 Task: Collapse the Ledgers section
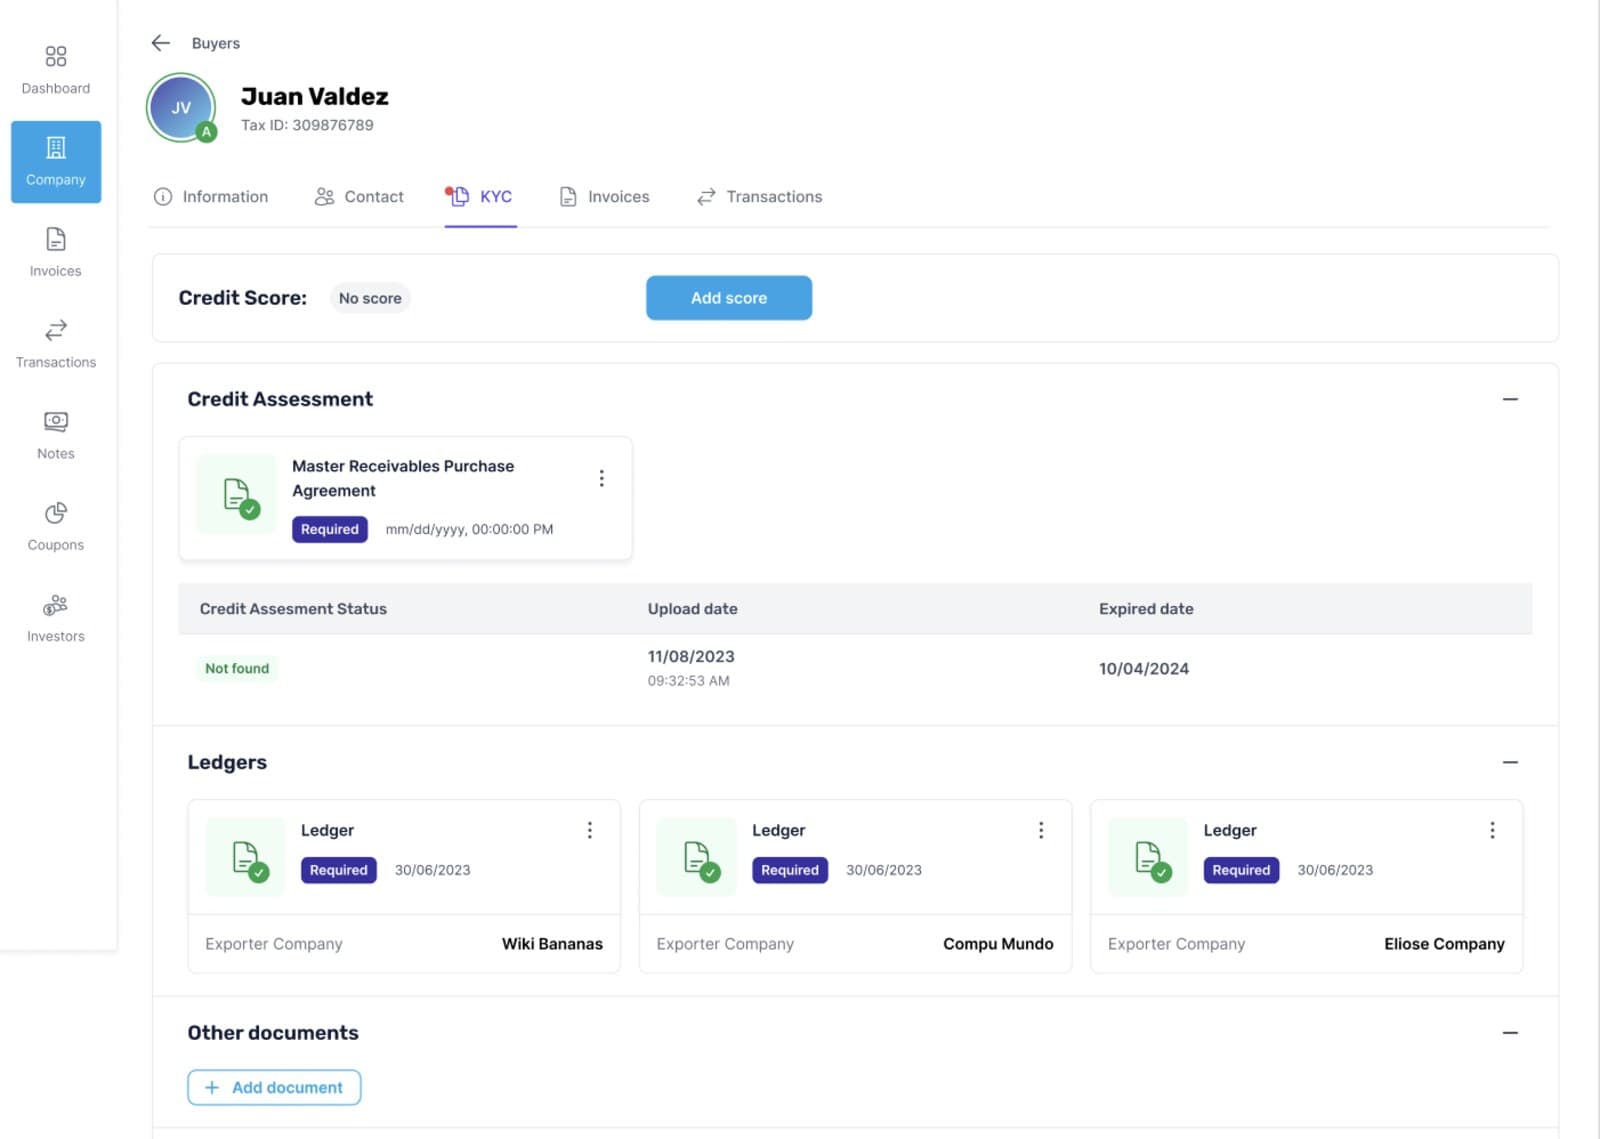pyautogui.click(x=1510, y=762)
